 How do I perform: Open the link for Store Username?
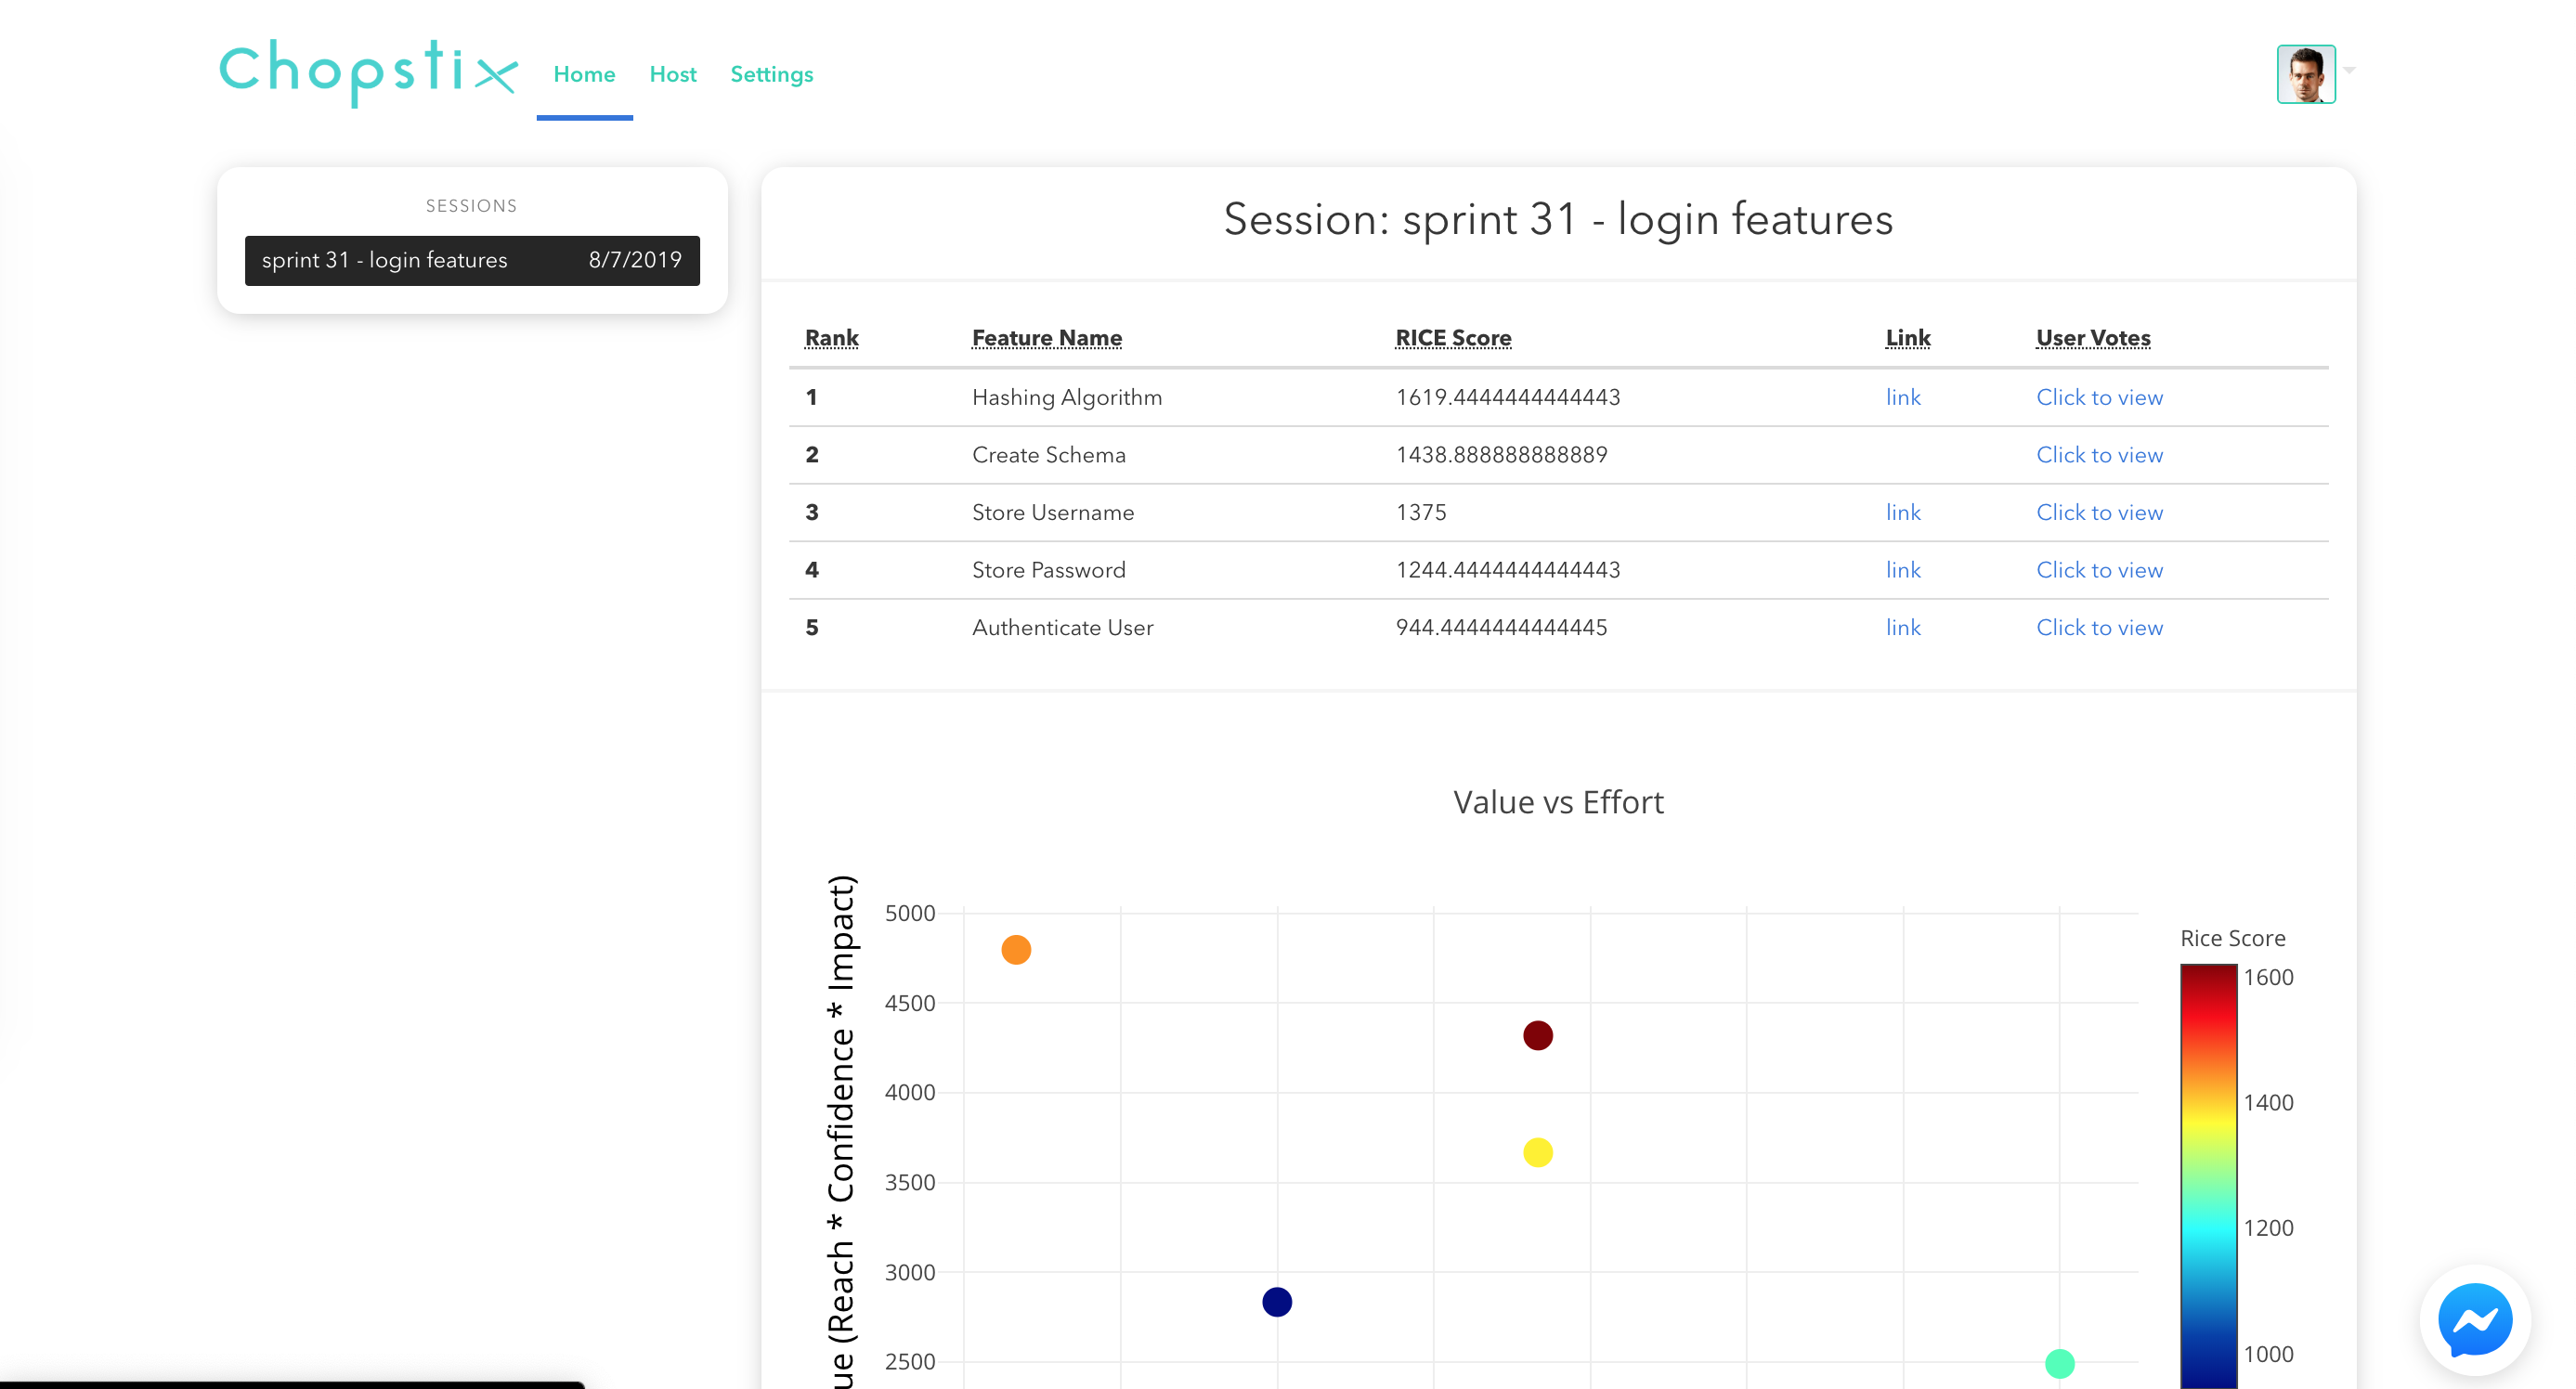click(x=1902, y=512)
